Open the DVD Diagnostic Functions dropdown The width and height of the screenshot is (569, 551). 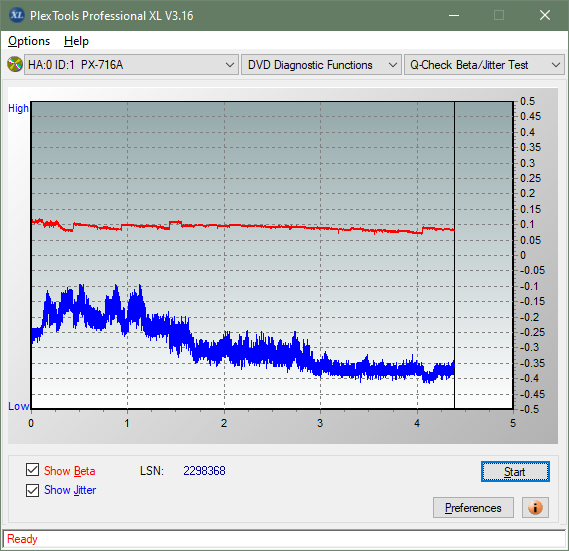pos(321,65)
